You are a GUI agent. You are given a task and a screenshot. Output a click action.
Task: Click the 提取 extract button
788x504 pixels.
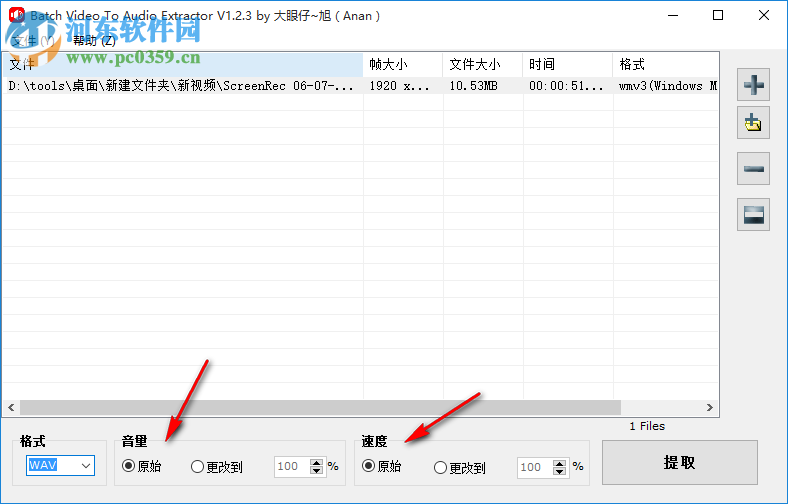(x=679, y=462)
